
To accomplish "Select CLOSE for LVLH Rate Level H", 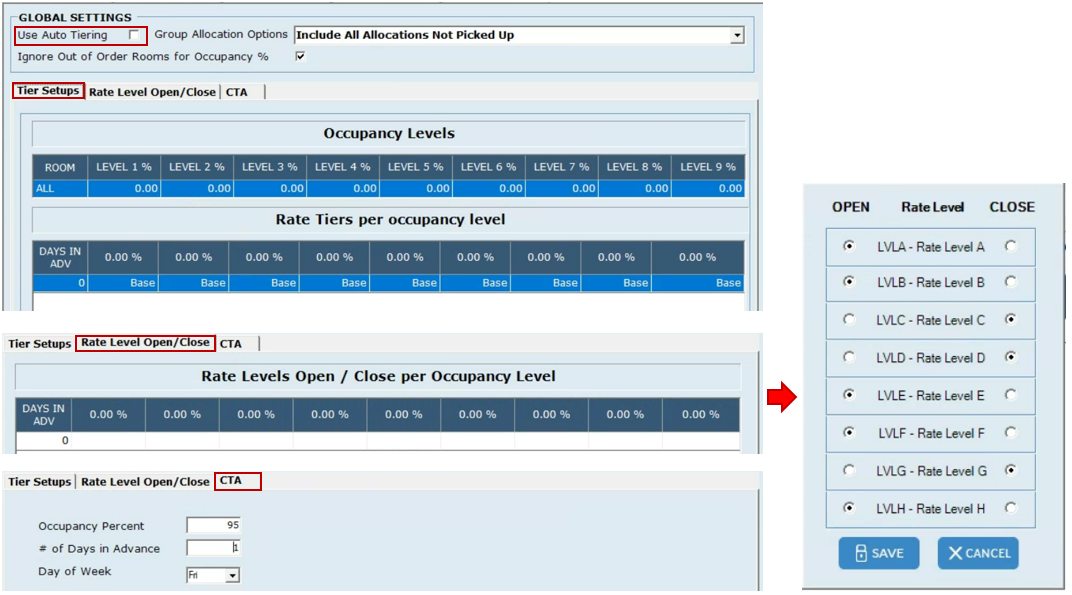I will [x=1011, y=508].
